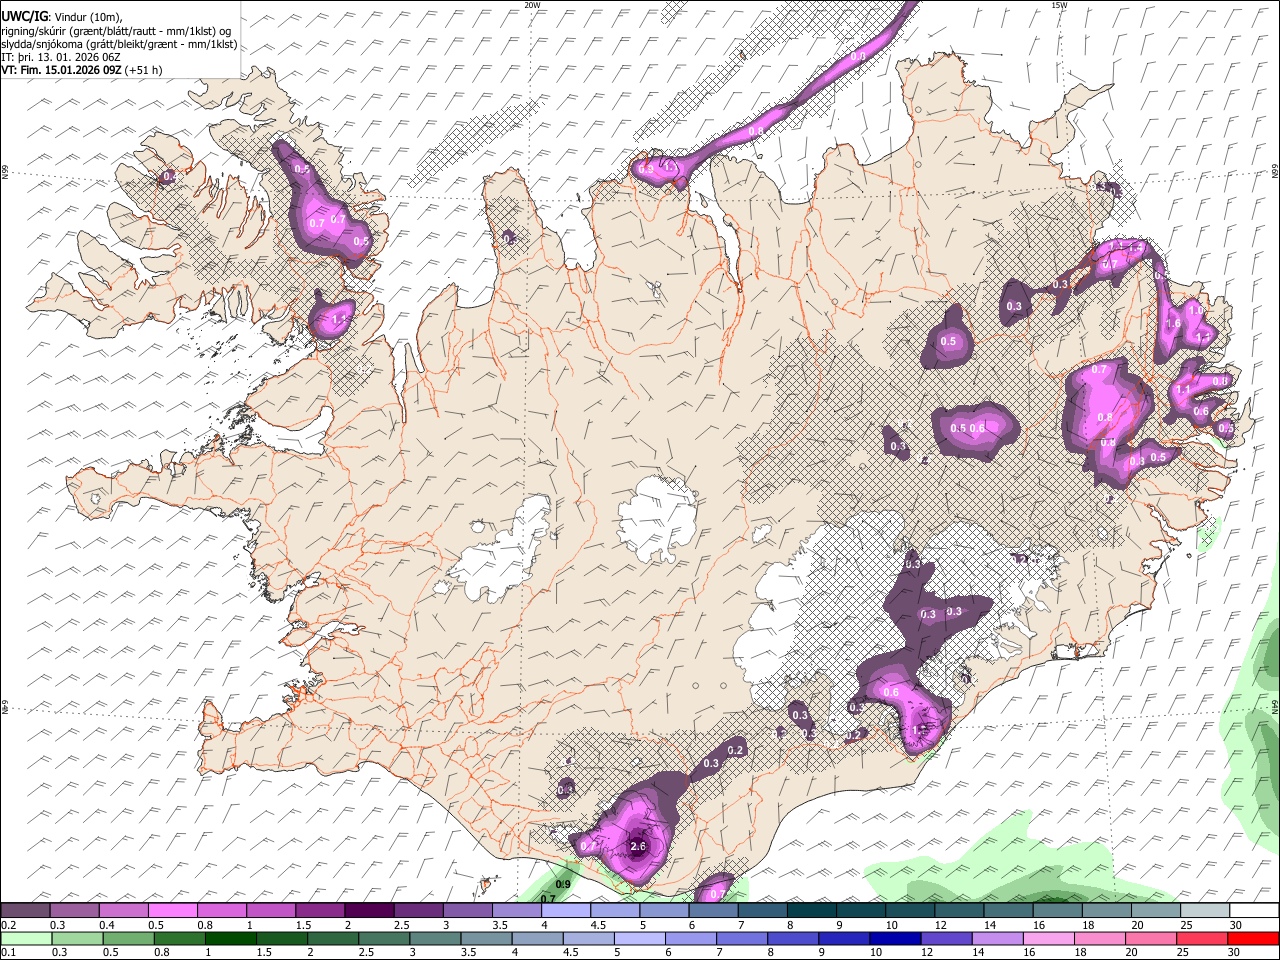Select the snow legend swatch between 3.5 and 4
Viewport: 1280px width, 960px height.
[x=517, y=910]
